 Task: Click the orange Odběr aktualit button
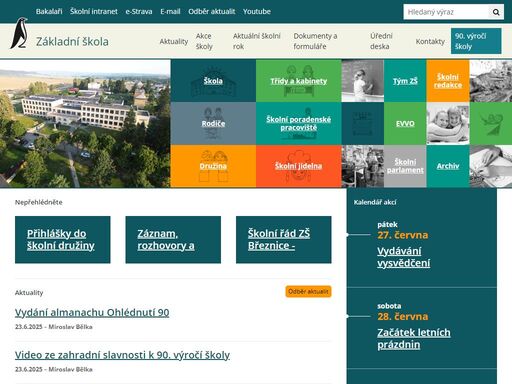(x=308, y=292)
